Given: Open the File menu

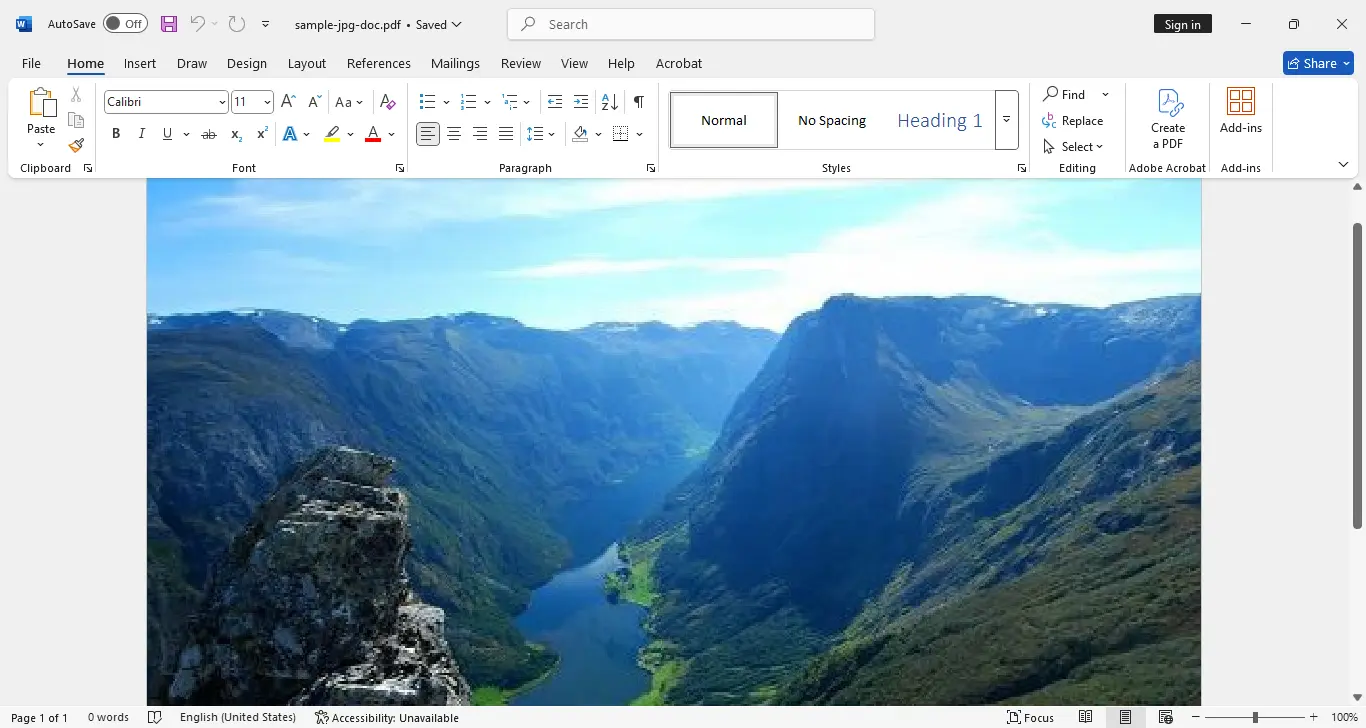Looking at the screenshot, I should point(32,63).
